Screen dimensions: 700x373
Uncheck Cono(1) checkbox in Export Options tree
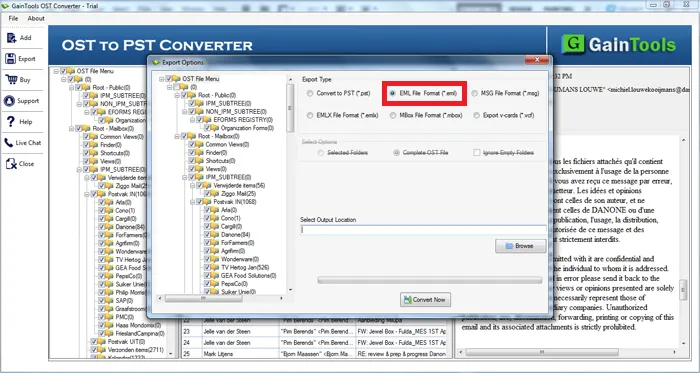tap(208, 218)
